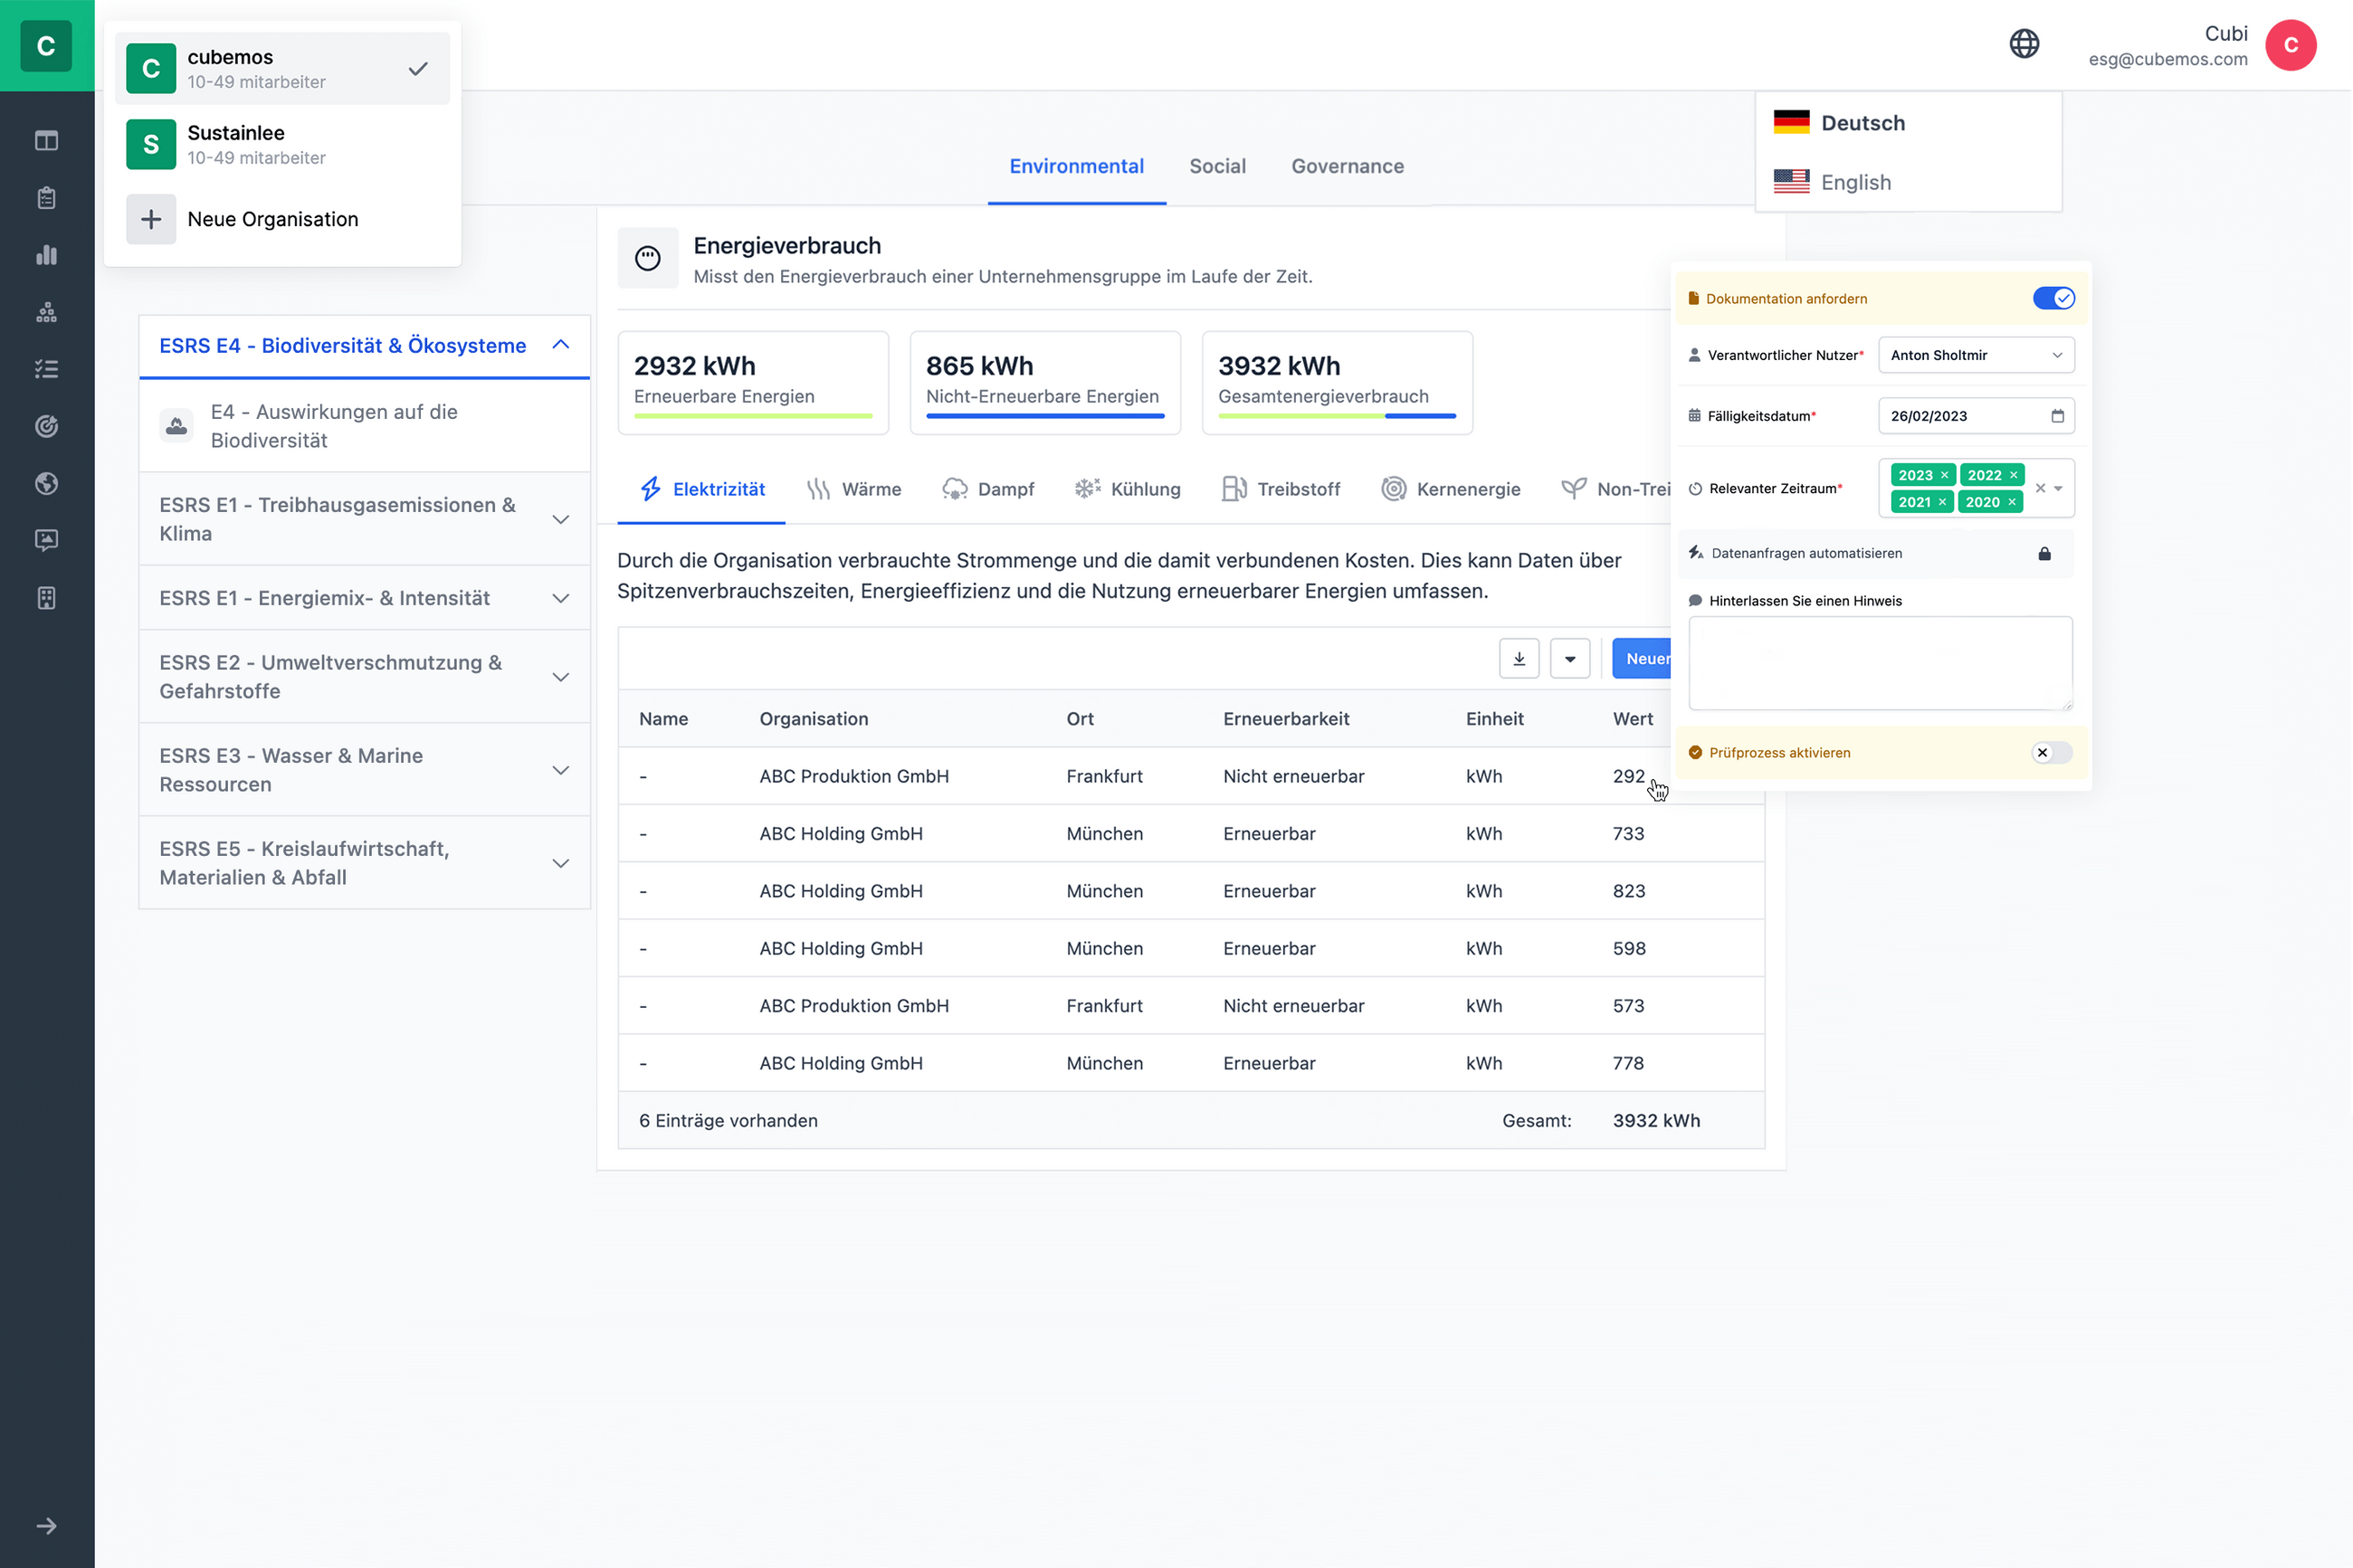Collapse ESRS E4 - Biodiversität & Ökosysteme
Screen dimensions: 2353x1568
pyautogui.click(x=560, y=345)
